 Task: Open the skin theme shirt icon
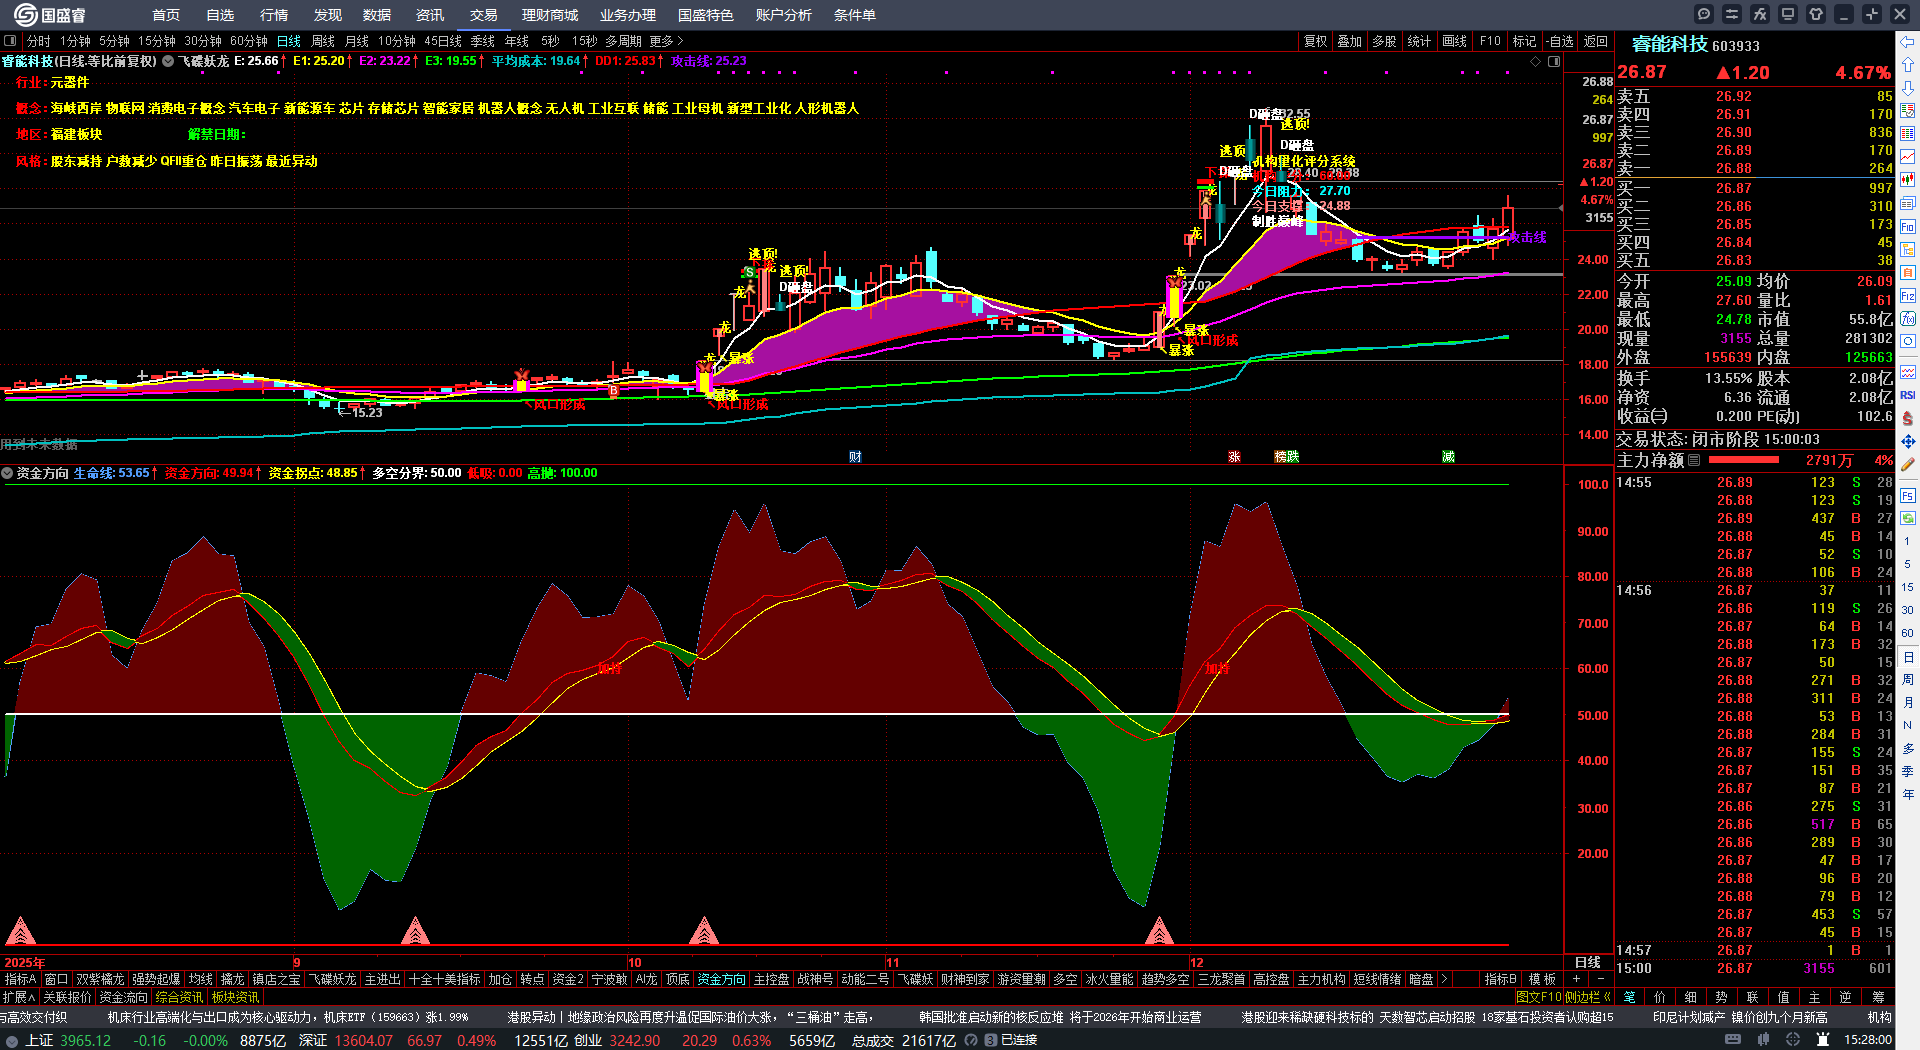click(1816, 14)
